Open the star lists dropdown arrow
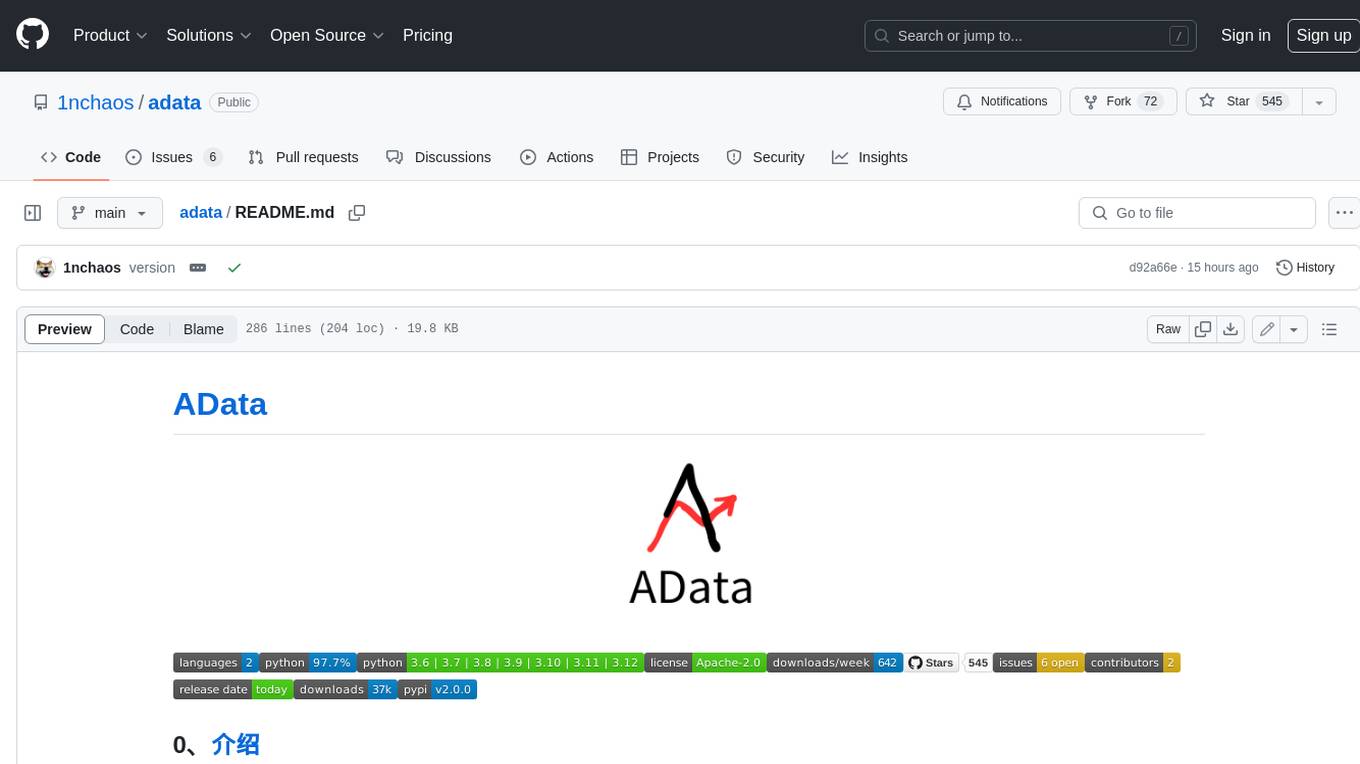 point(1319,102)
